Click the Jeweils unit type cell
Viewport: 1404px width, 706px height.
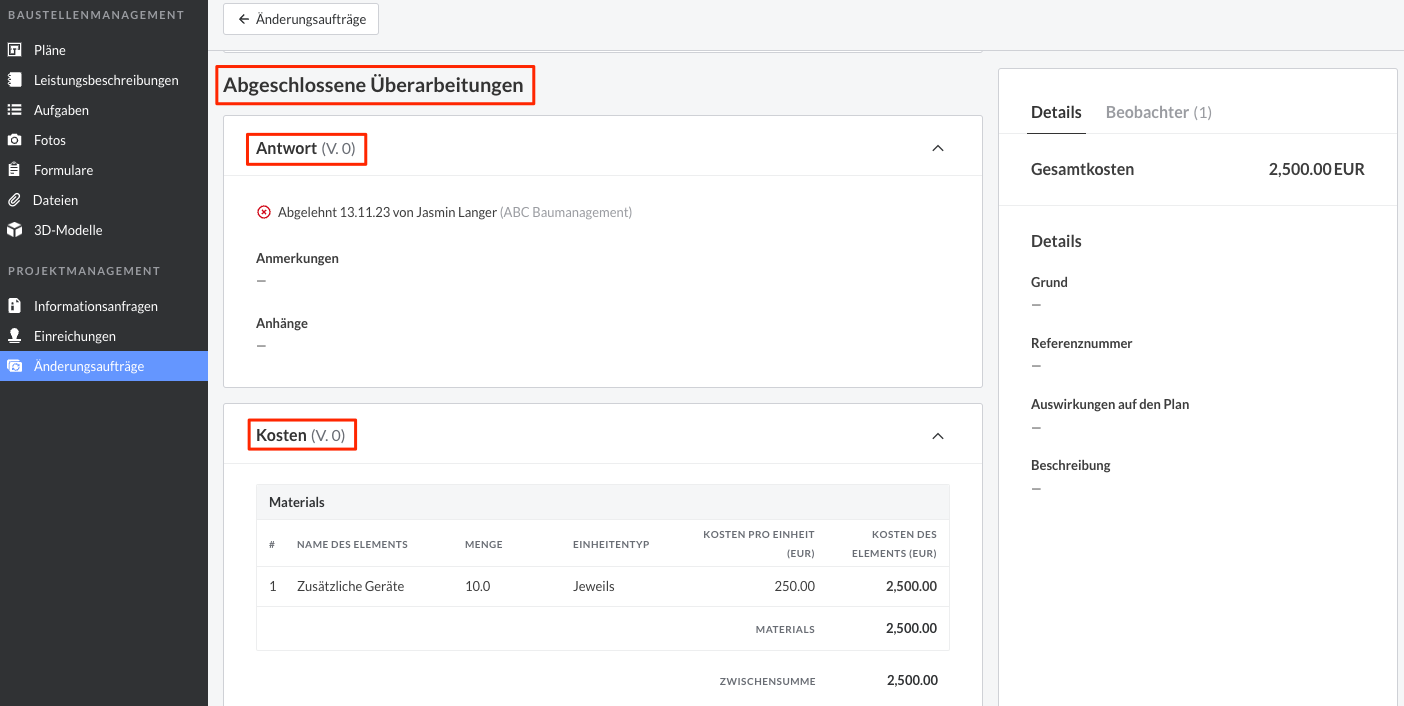[x=594, y=586]
